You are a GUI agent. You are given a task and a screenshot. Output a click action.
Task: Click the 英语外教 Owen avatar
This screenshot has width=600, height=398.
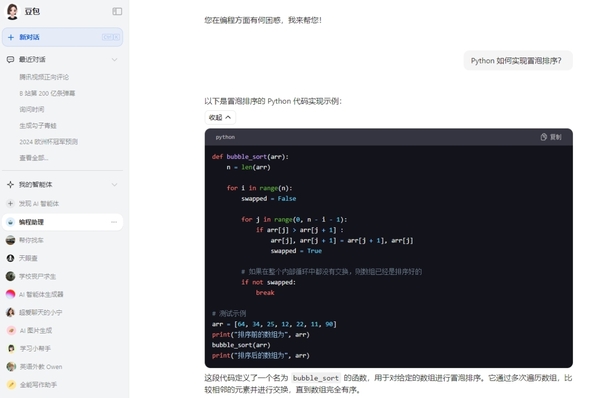pos(11,367)
